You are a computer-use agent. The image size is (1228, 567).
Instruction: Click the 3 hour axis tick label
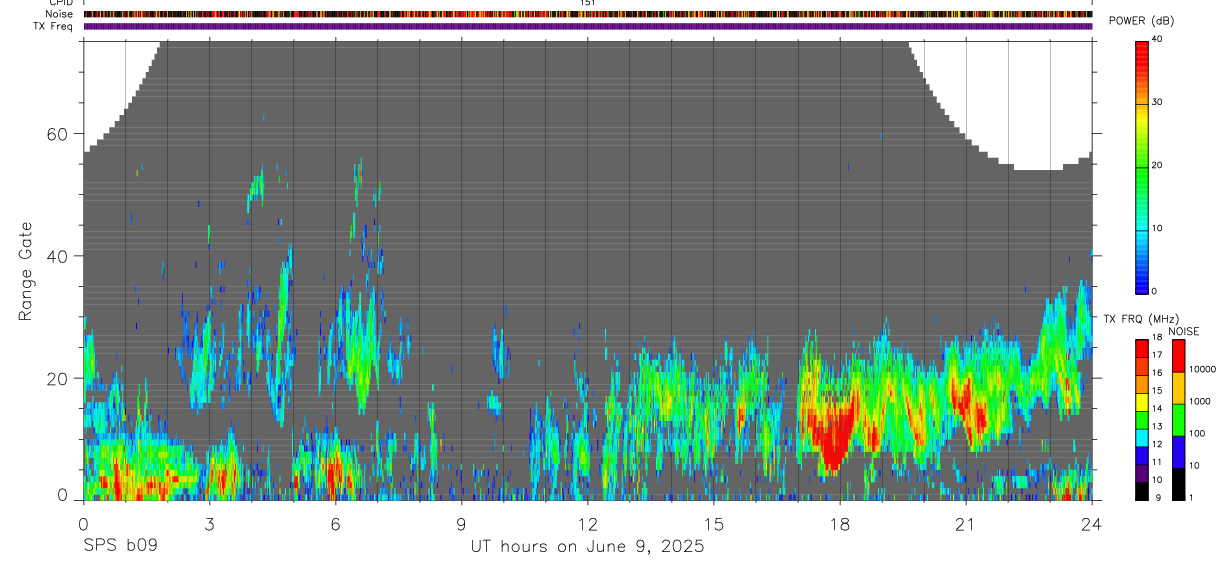point(209,525)
